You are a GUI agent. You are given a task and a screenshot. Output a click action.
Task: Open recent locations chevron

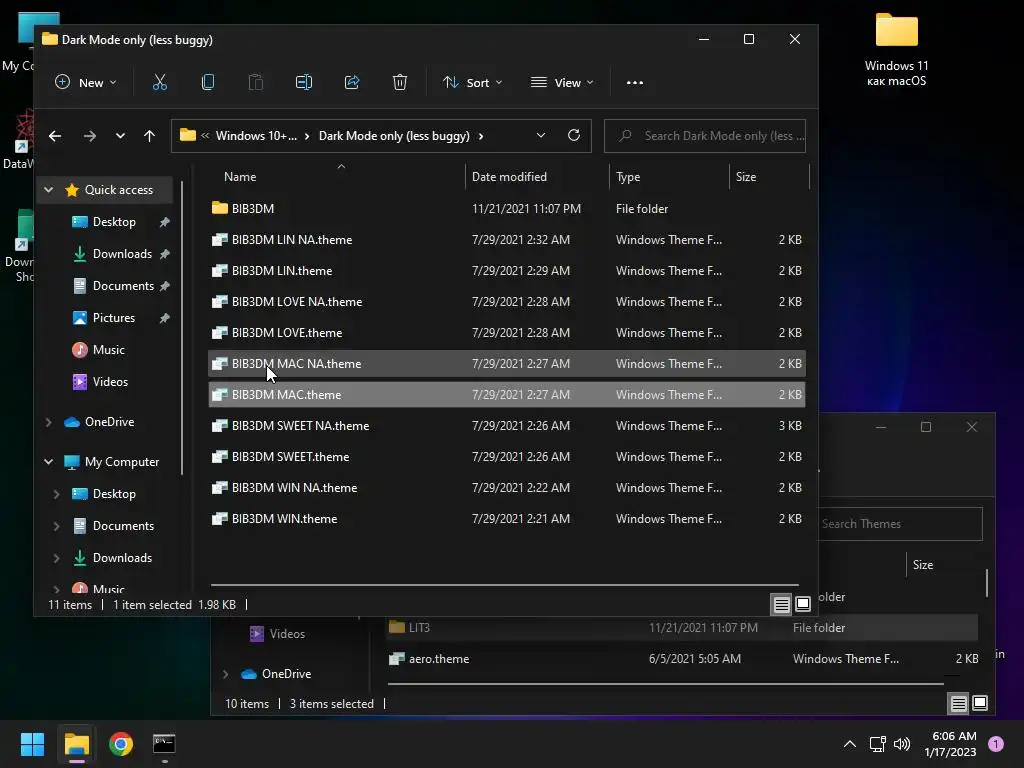(x=120, y=136)
